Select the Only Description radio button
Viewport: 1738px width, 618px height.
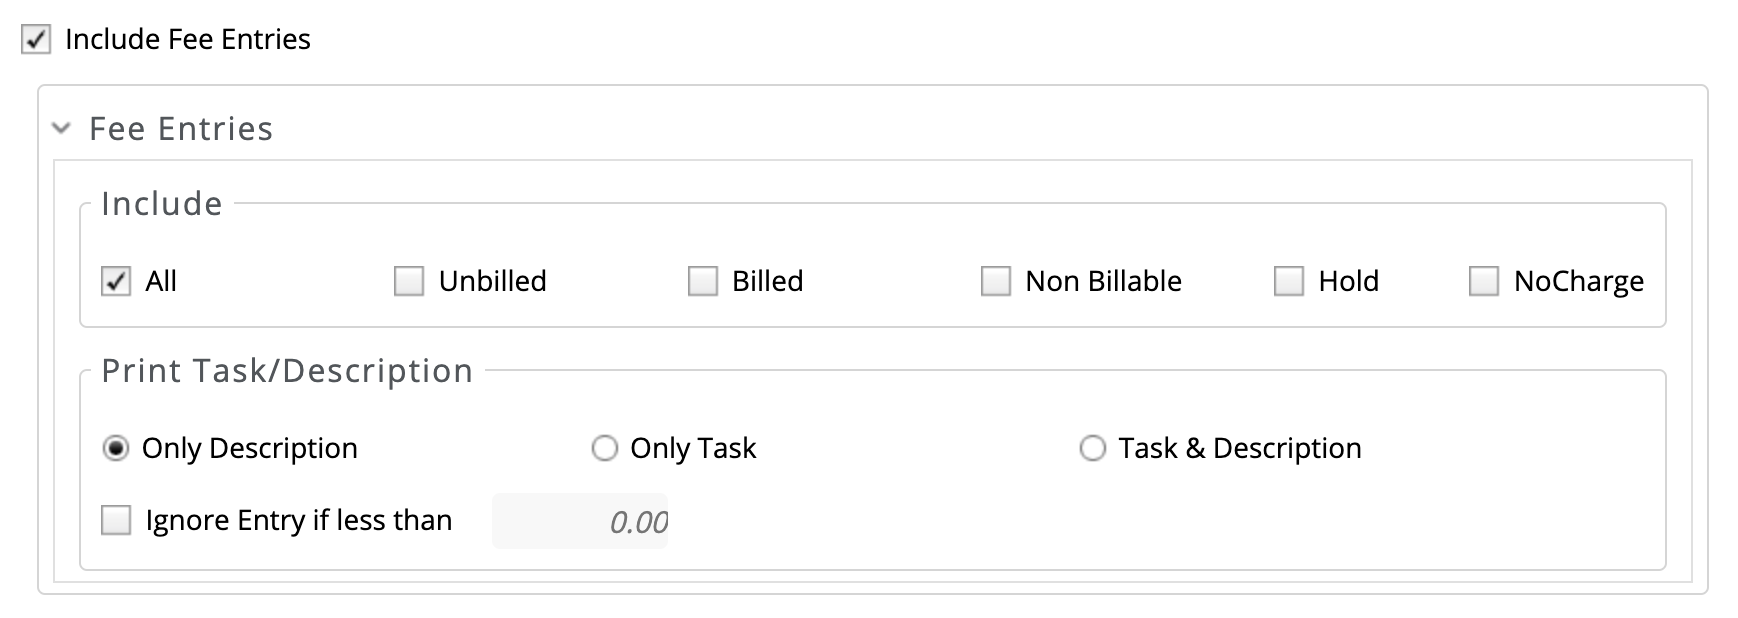[116, 448]
